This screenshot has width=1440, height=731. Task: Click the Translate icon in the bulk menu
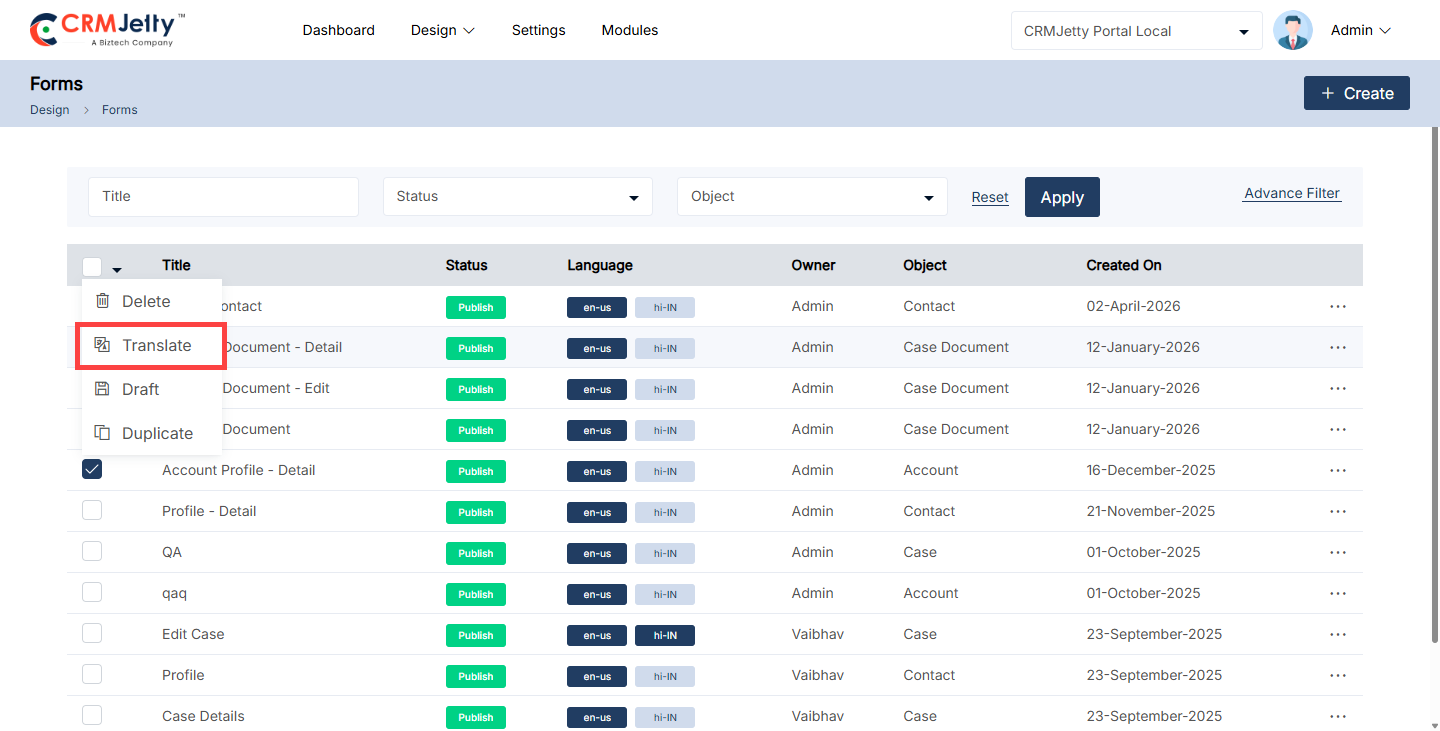click(102, 345)
